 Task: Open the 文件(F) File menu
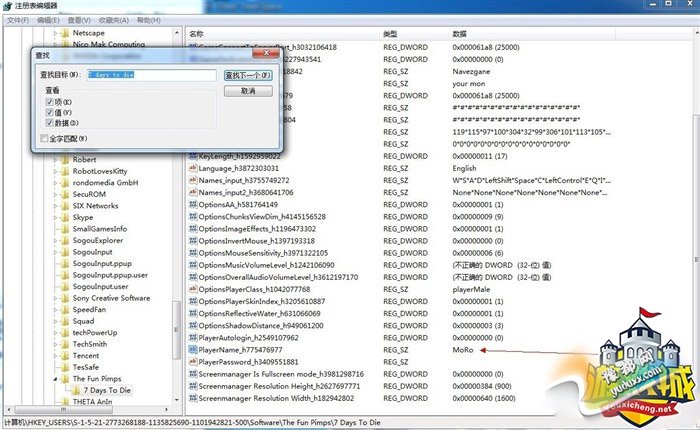tap(18, 20)
